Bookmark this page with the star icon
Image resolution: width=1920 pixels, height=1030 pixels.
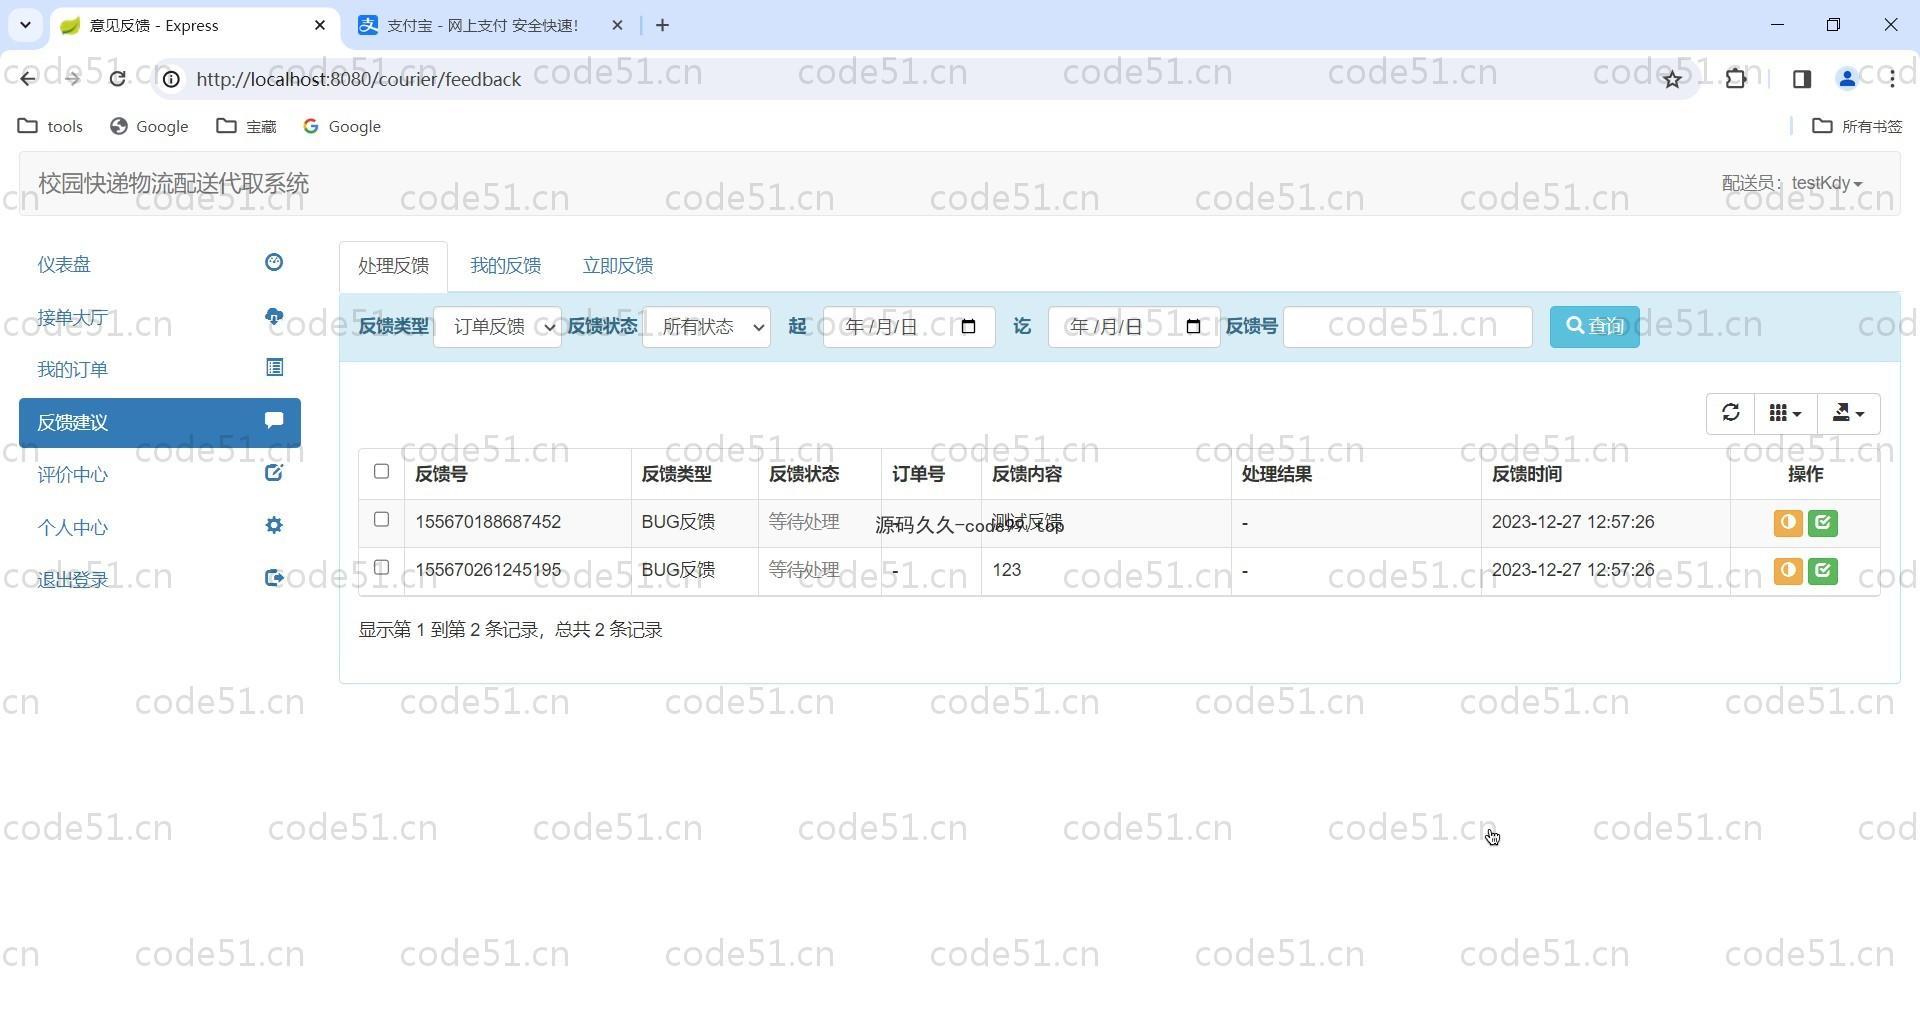coord(1672,79)
